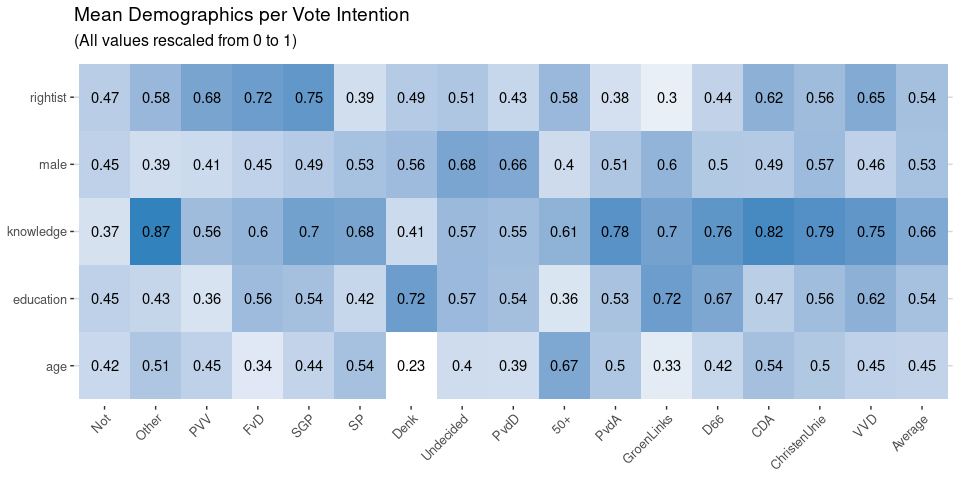This screenshot has height=480, width=960.
Task: Click the knowledge row axis label
Action: (36, 231)
